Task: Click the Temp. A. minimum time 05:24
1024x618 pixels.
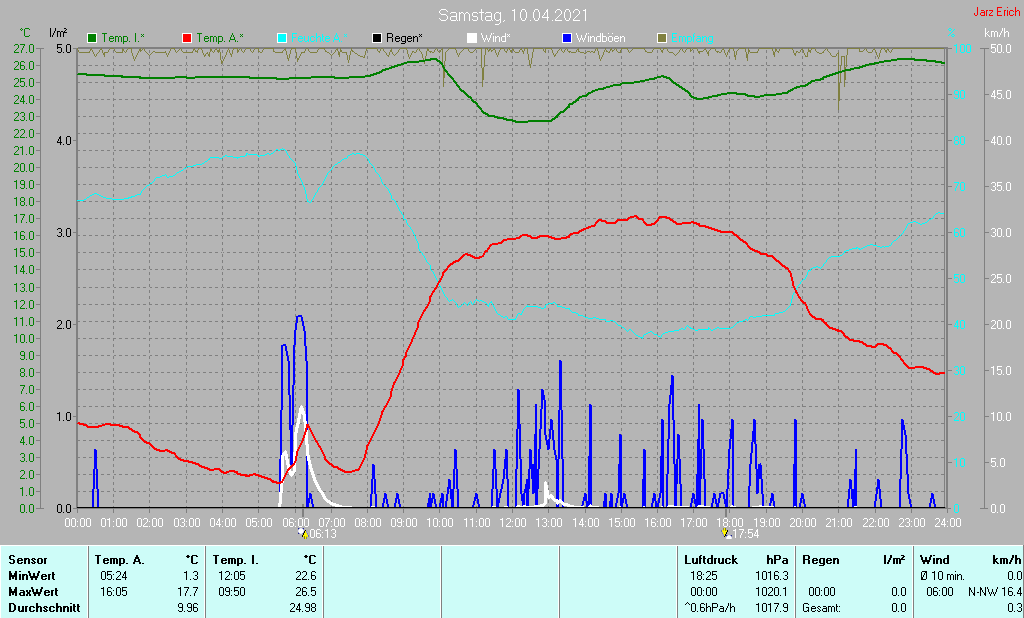Action: pyautogui.click(x=114, y=576)
